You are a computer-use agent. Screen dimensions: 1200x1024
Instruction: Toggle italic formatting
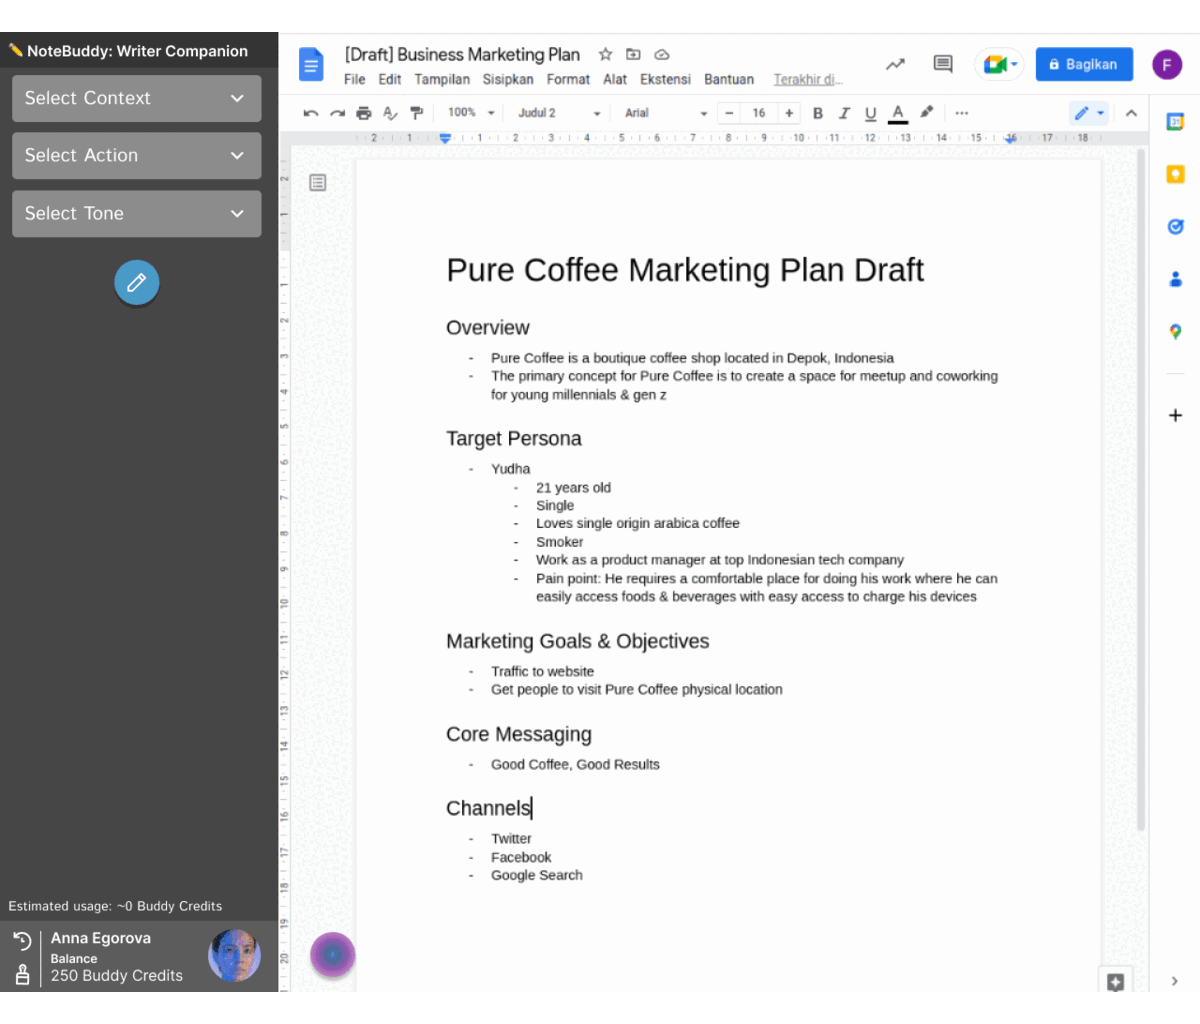pyautogui.click(x=844, y=113)
